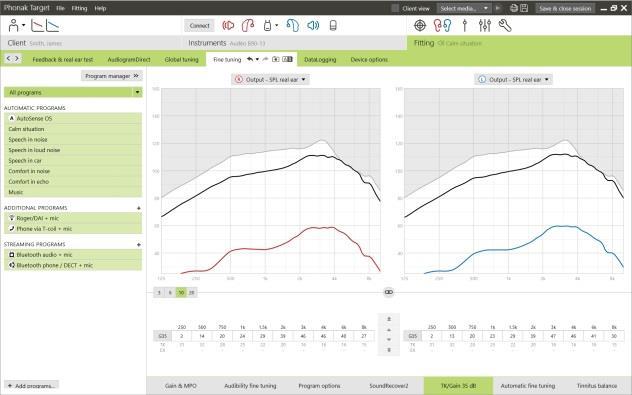The width and height of the screenshot is (632, 395).
Task: Open the All programs dropdown
Action: click(73, 92)
